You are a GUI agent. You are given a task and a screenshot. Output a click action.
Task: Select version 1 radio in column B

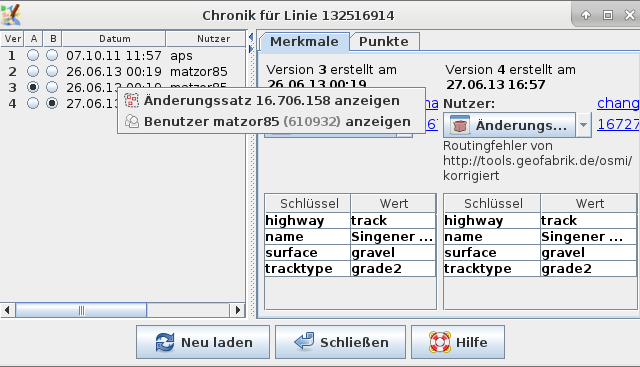click(52, 55)
